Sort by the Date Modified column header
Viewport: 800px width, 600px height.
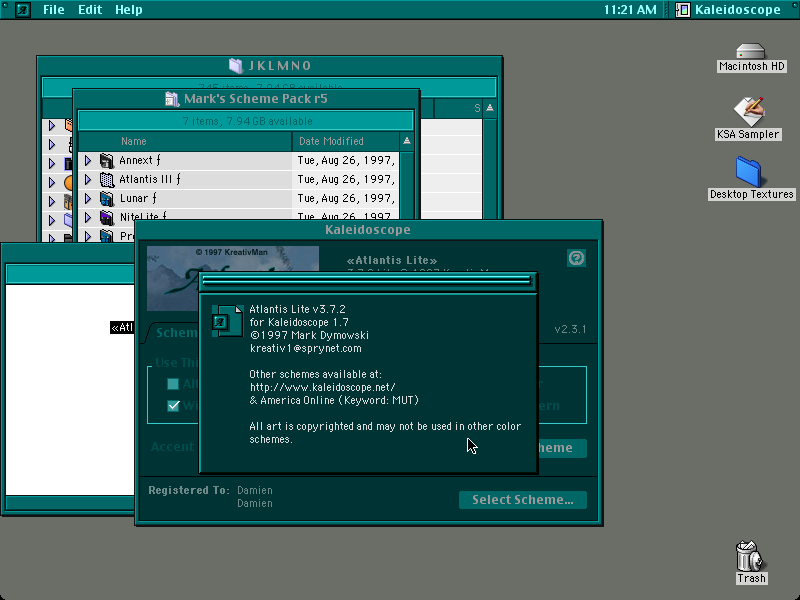346,141
